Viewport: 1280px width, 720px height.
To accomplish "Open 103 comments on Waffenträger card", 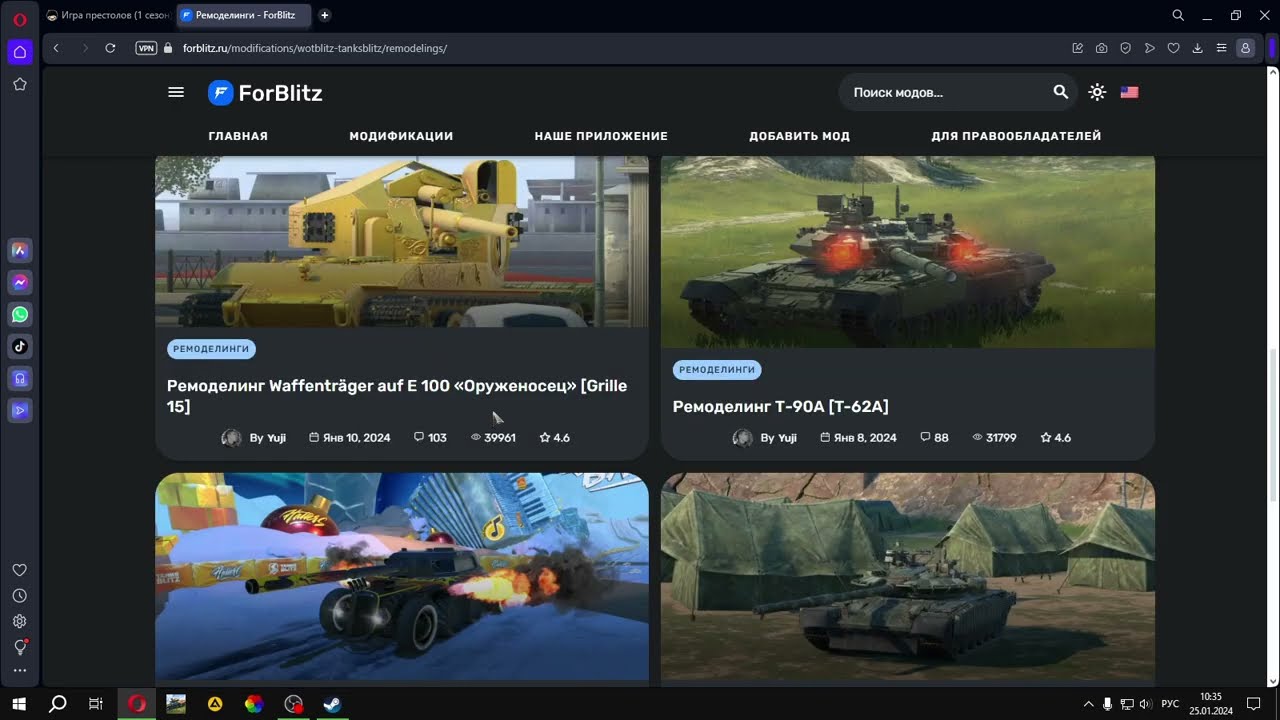I will point(430,438).
